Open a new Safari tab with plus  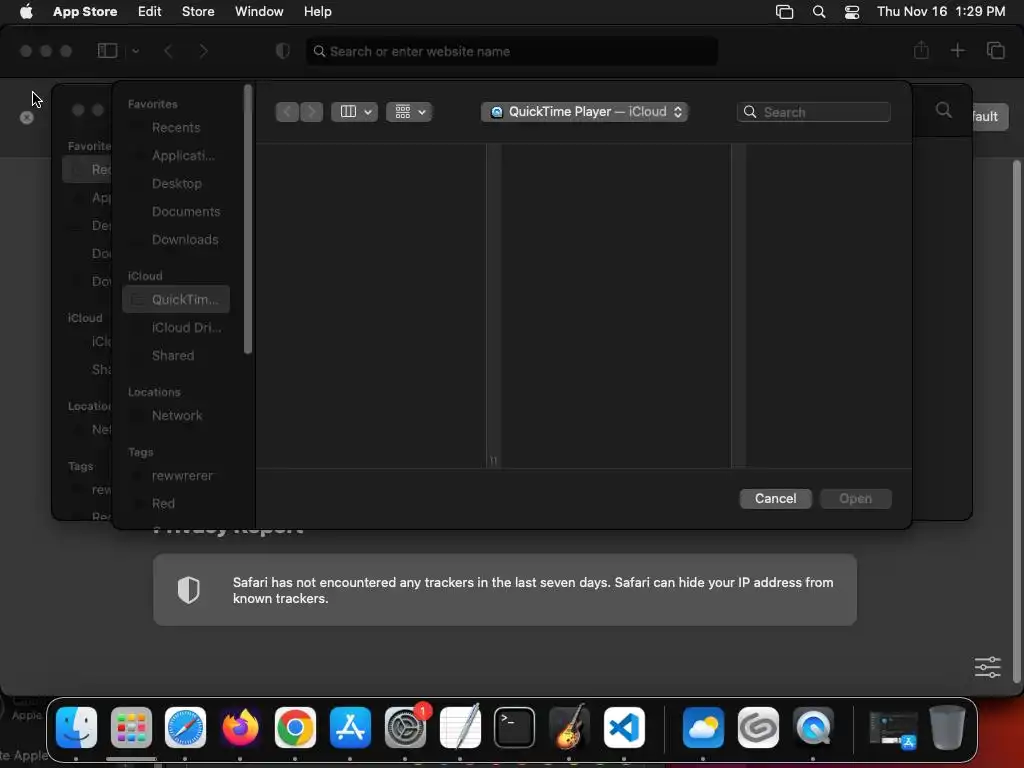pyautogui.click(x=957, y=50)
